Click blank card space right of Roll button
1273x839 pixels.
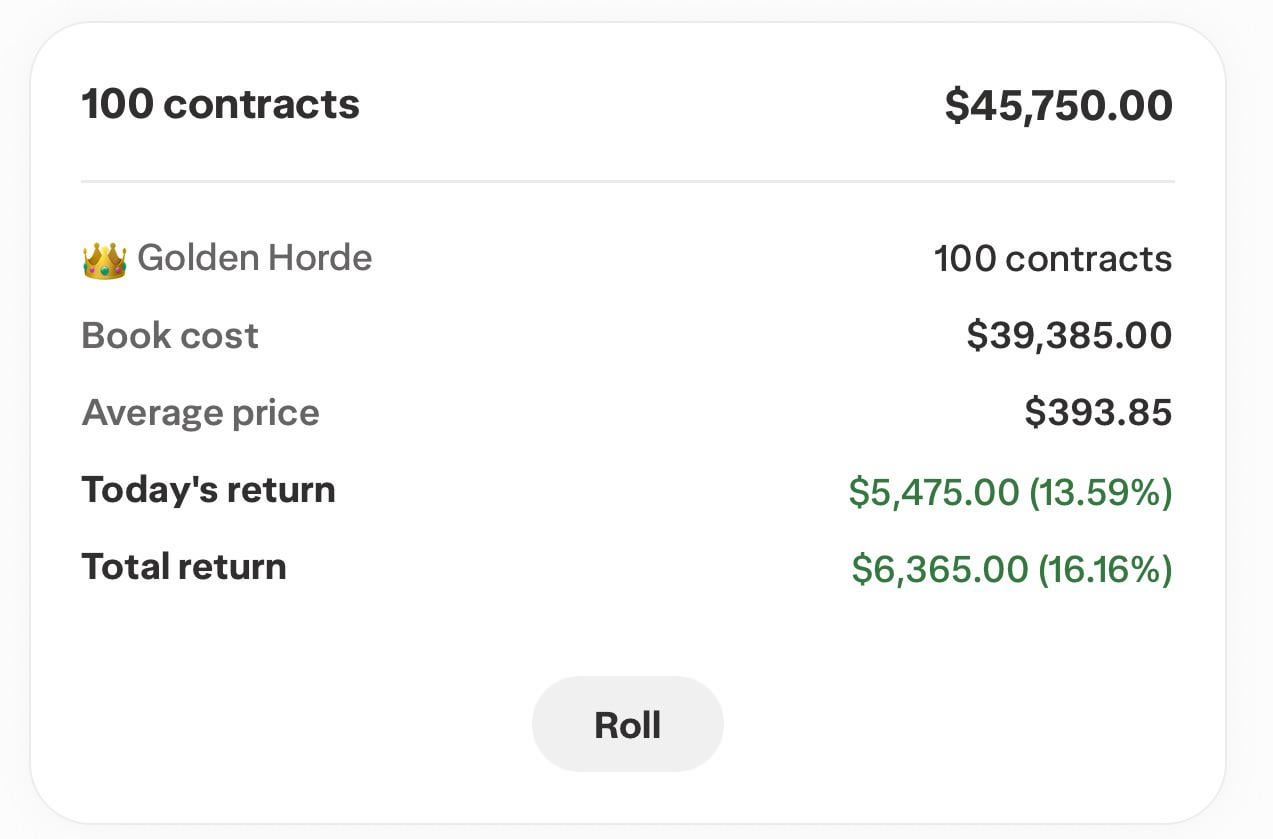[x=950, y=724]
